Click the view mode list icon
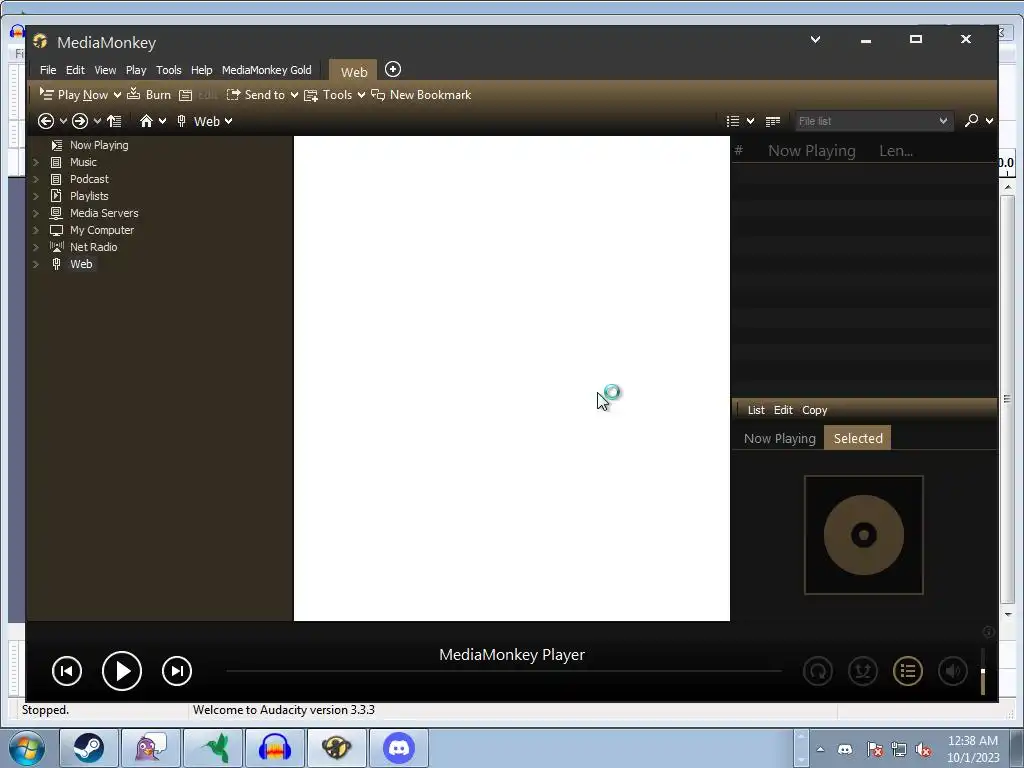1024x768 pixels. (x=733, y=121)
